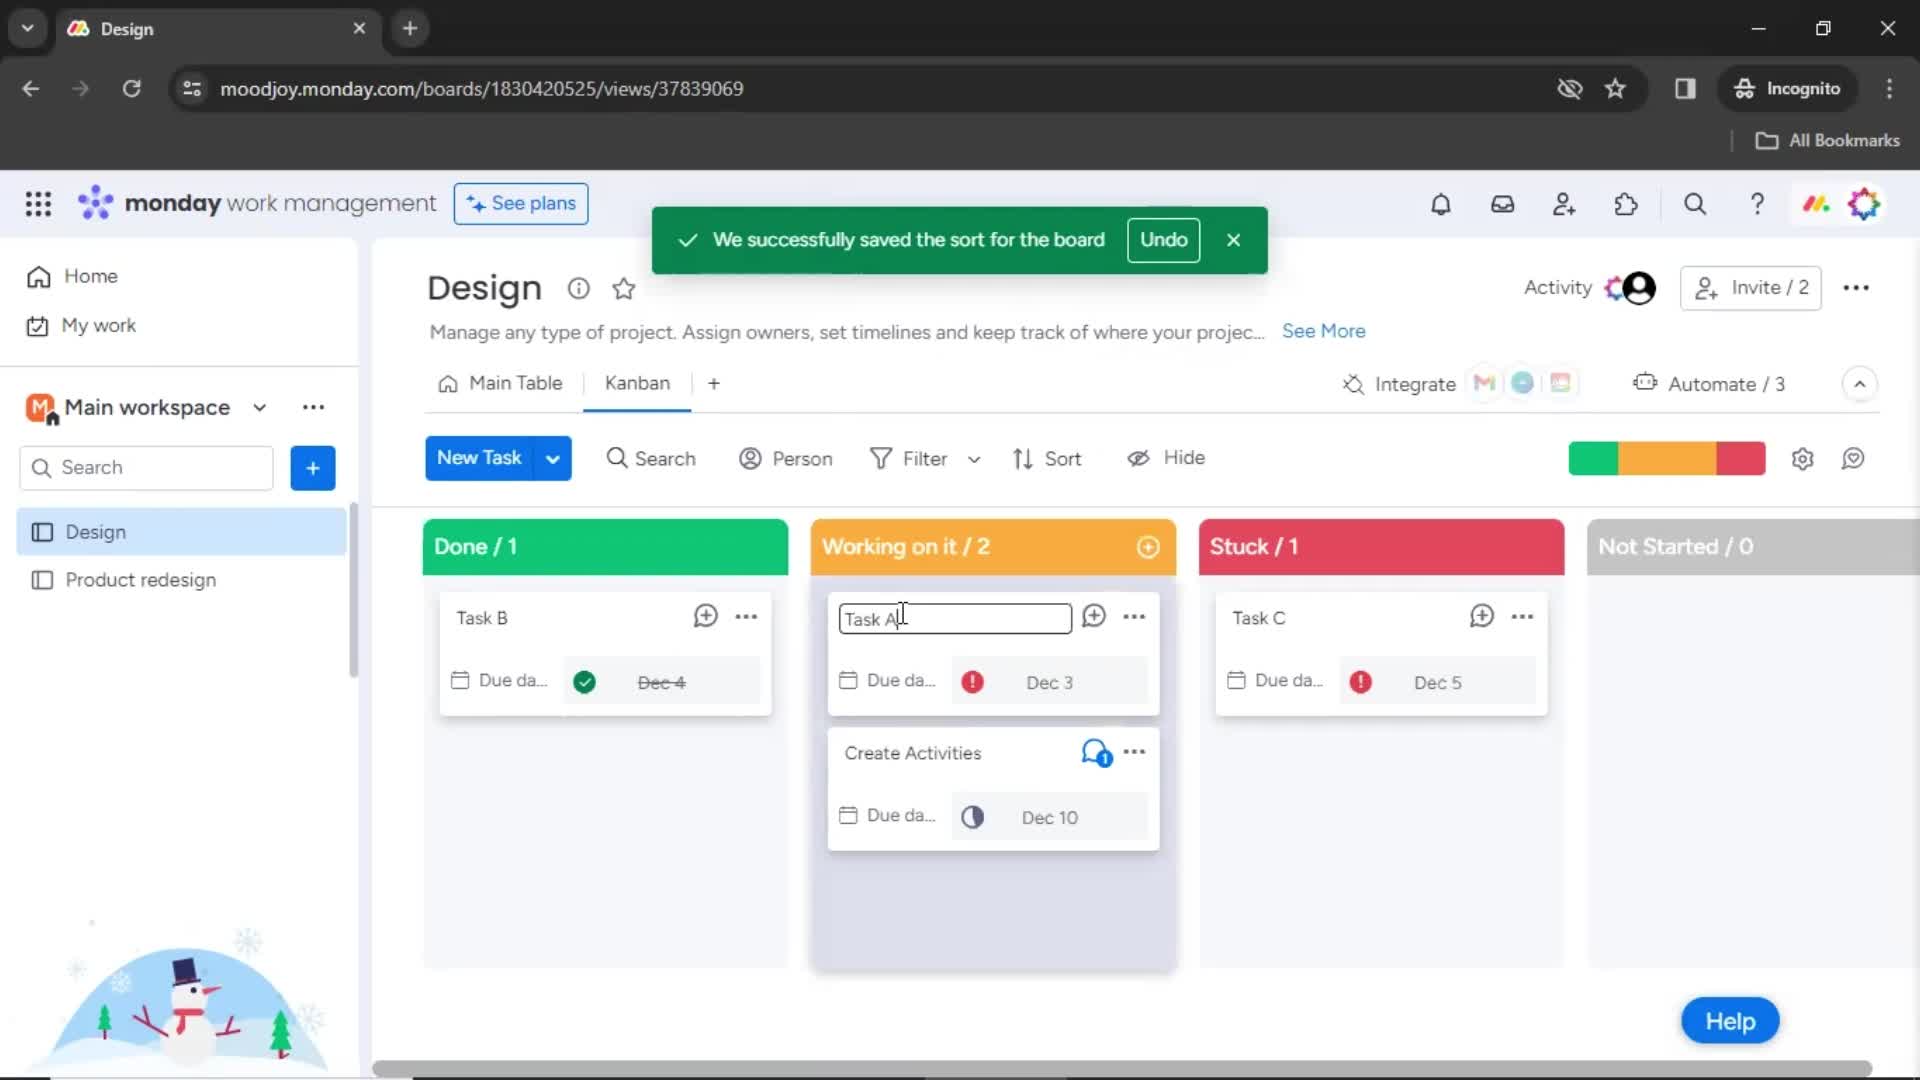Go to Home in sidebar
This screenshot has width=1920, height=1080.
pyautogui.click(x=72, y=276)
